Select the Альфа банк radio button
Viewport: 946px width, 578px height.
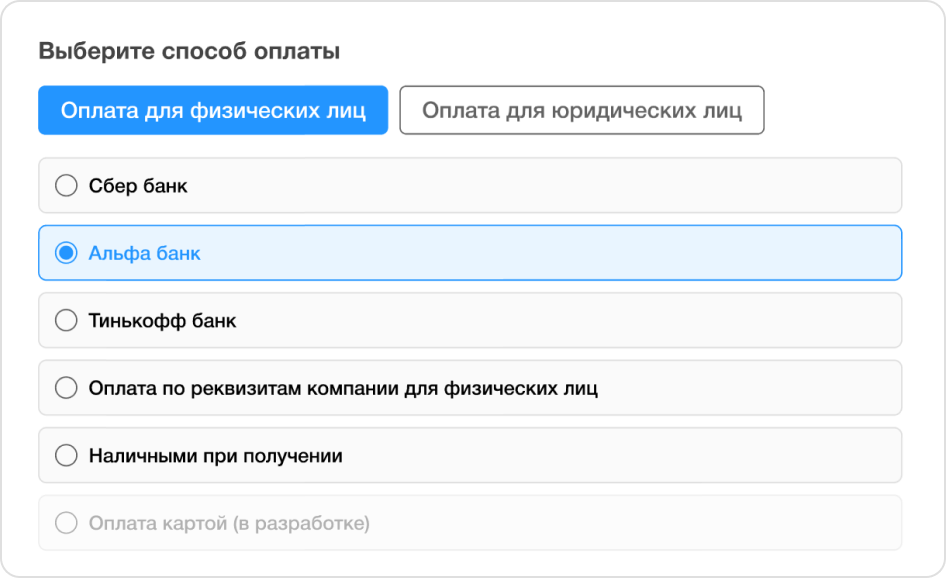pyautogui.click(x=66, y=253)
